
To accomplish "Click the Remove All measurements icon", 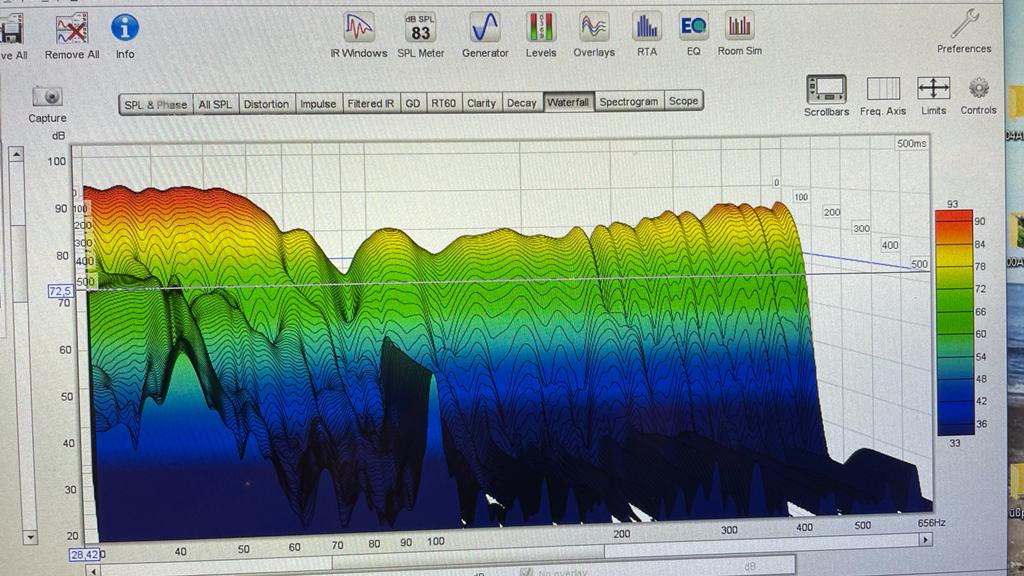I will tap(72, 28).
